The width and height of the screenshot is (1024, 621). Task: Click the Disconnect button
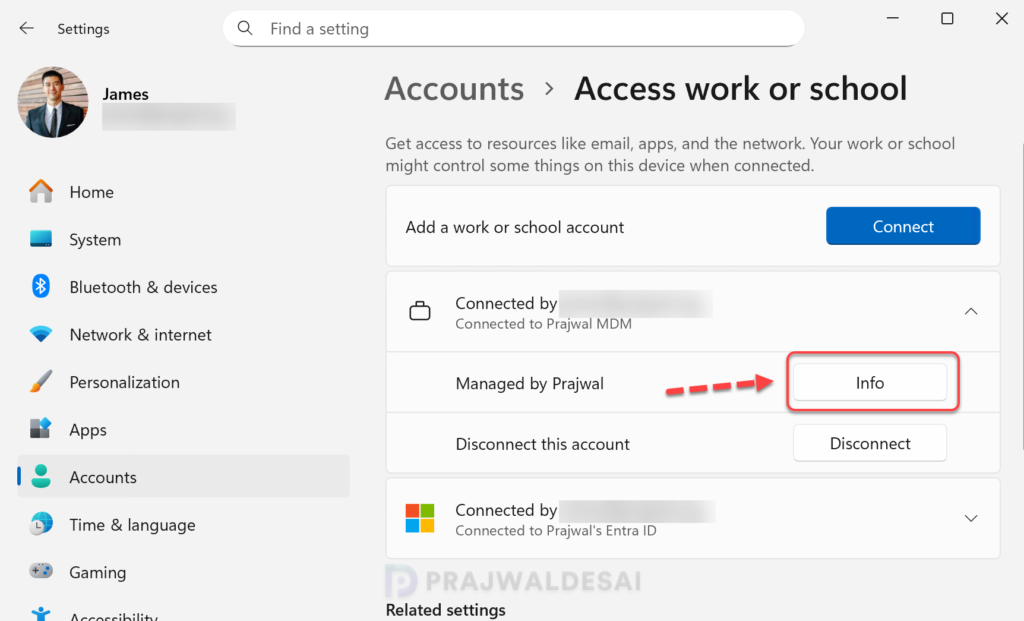[x=870, y=443]
